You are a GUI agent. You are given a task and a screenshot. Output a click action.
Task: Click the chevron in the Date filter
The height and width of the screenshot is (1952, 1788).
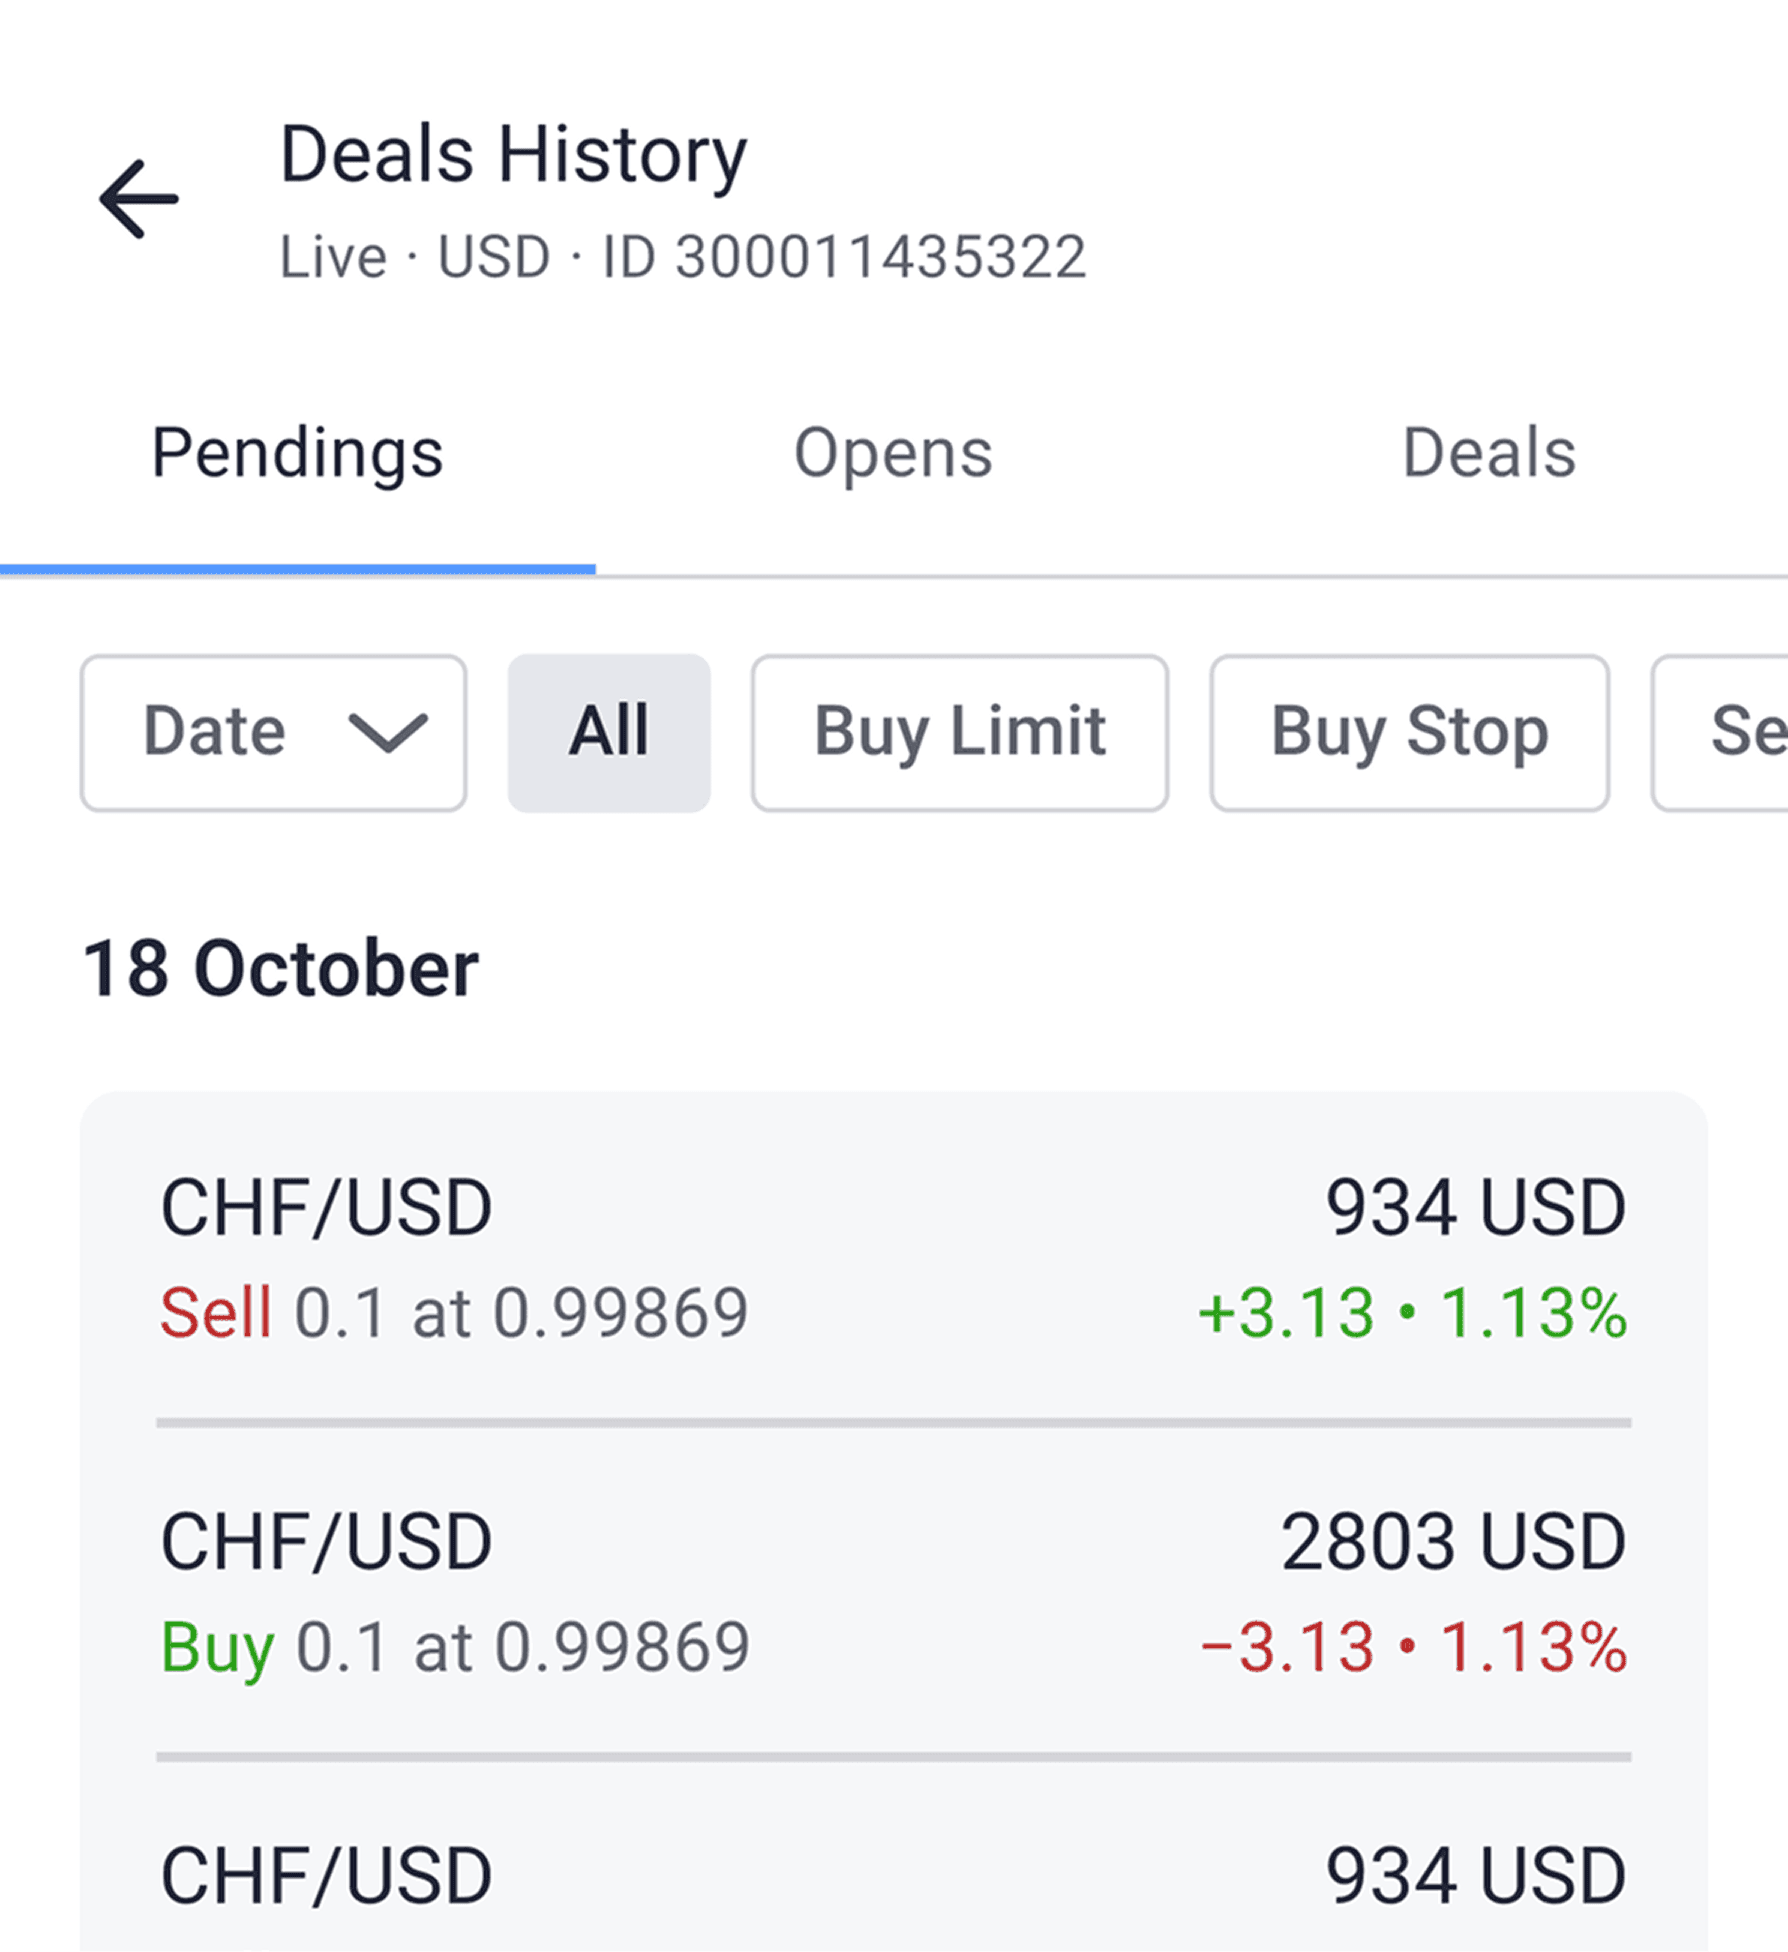[x=388, y=732]
